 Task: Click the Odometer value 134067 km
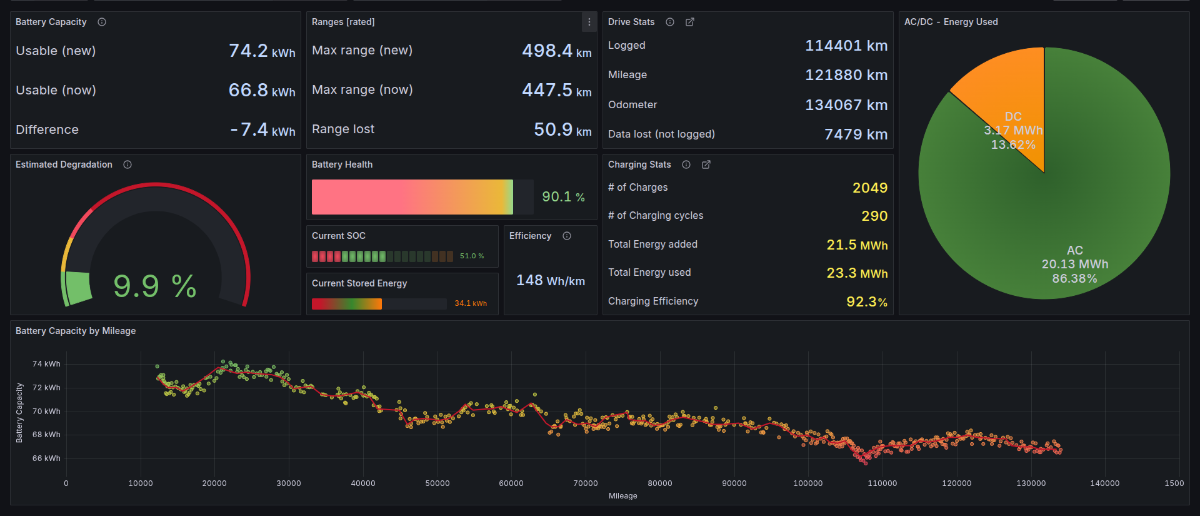pyautogui.click(x=846, y=105)
